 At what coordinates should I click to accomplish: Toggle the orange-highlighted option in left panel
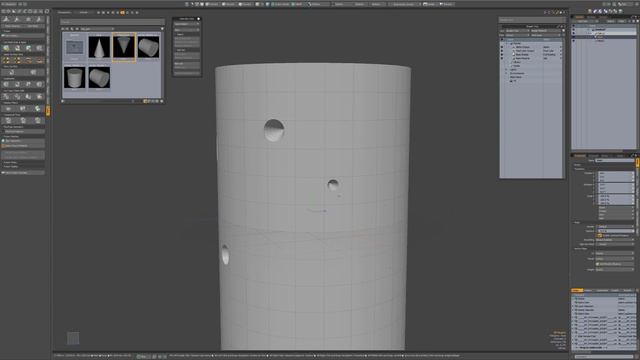click(x=23, y=145)
